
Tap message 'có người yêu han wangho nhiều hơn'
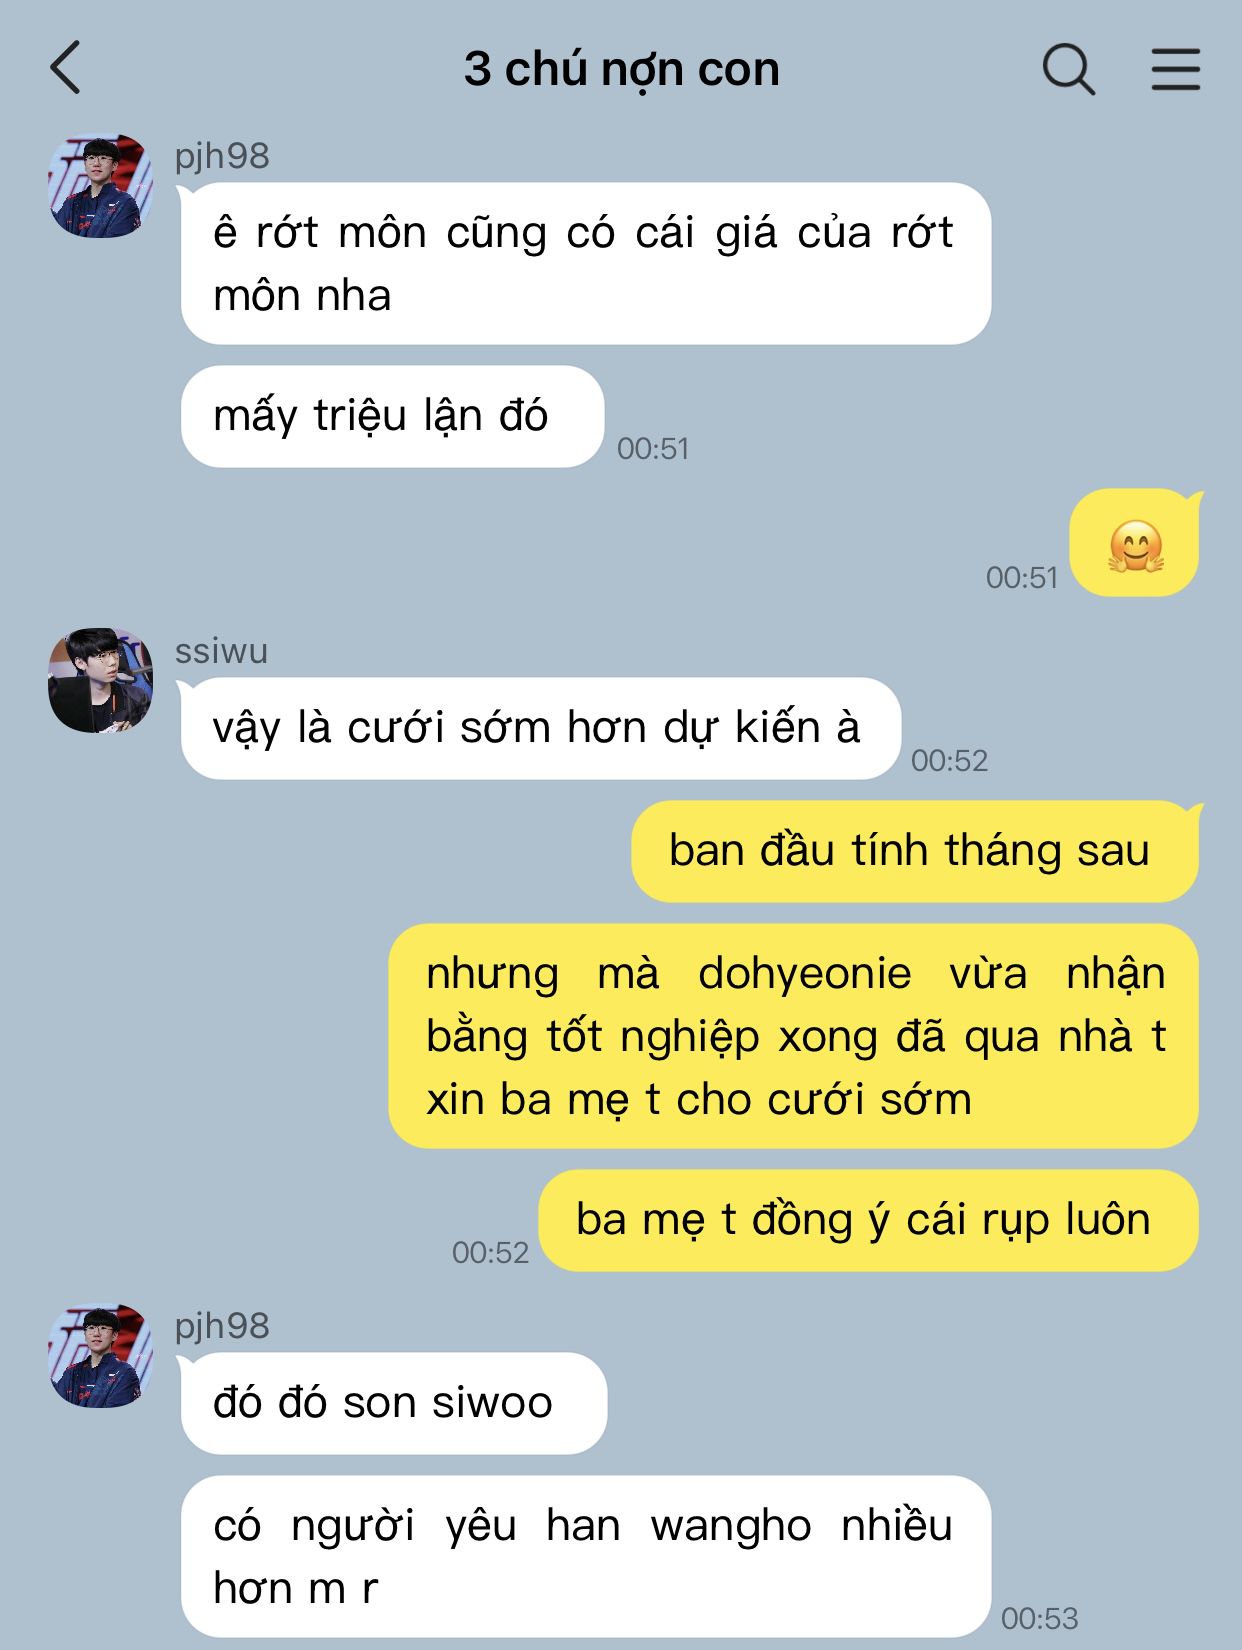tap(586, 1556)
